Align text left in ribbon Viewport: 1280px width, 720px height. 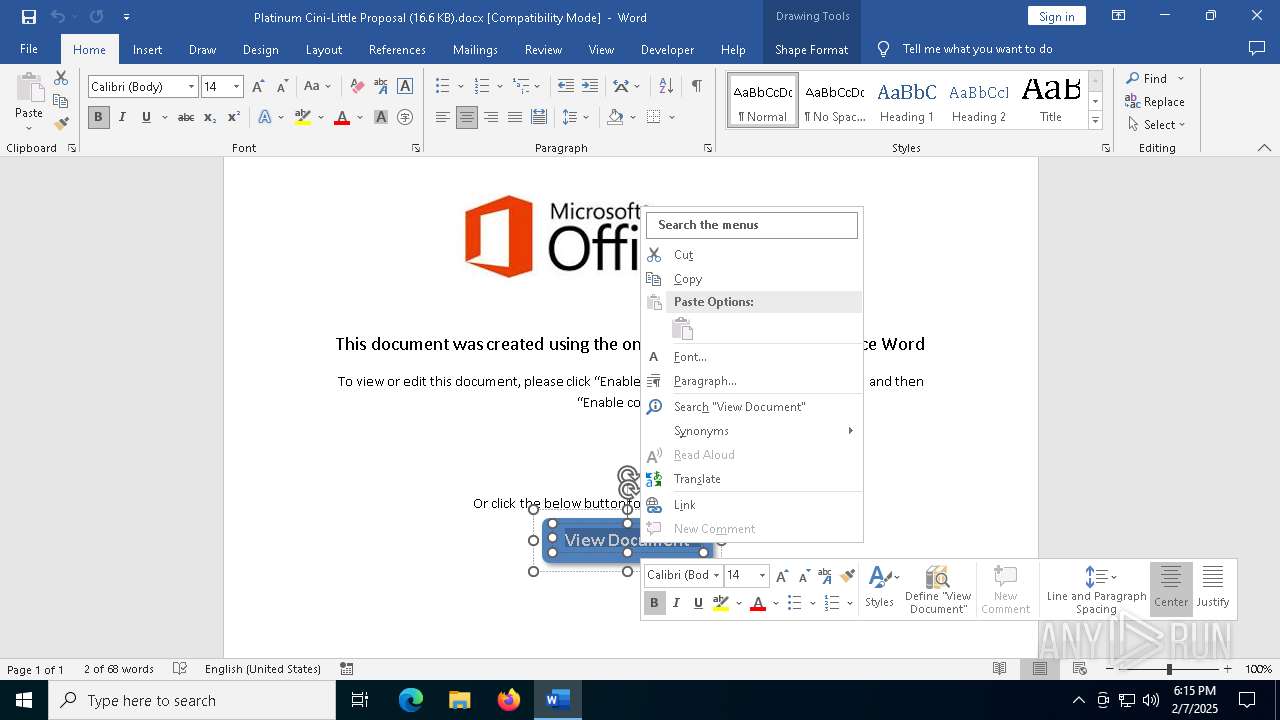point(443,117)
